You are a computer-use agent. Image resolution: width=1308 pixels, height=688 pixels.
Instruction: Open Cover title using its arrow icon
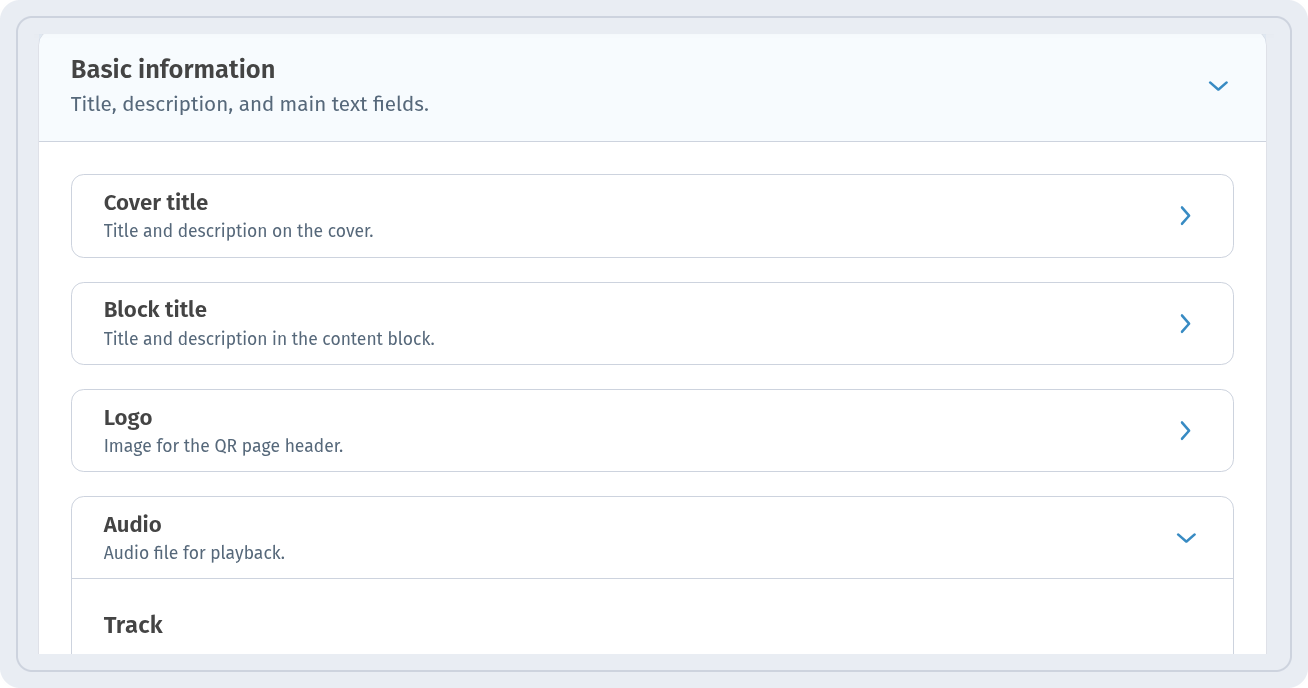tap(1185, 216)
